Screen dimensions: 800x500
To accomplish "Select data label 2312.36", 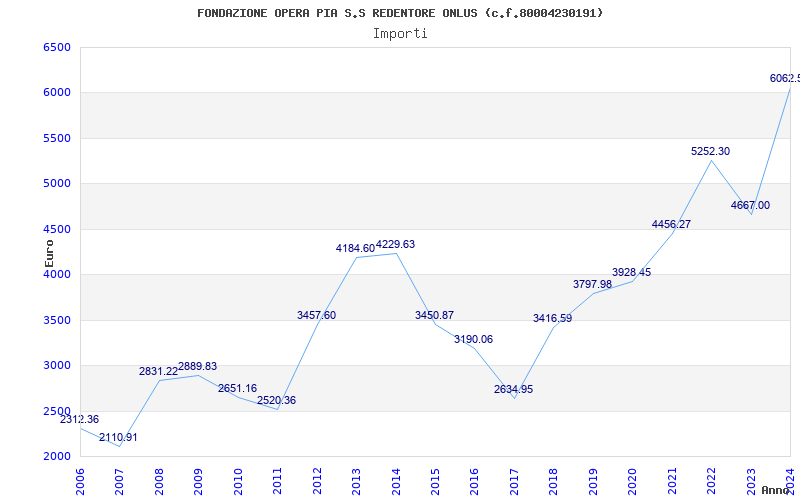I will point(80,419).
